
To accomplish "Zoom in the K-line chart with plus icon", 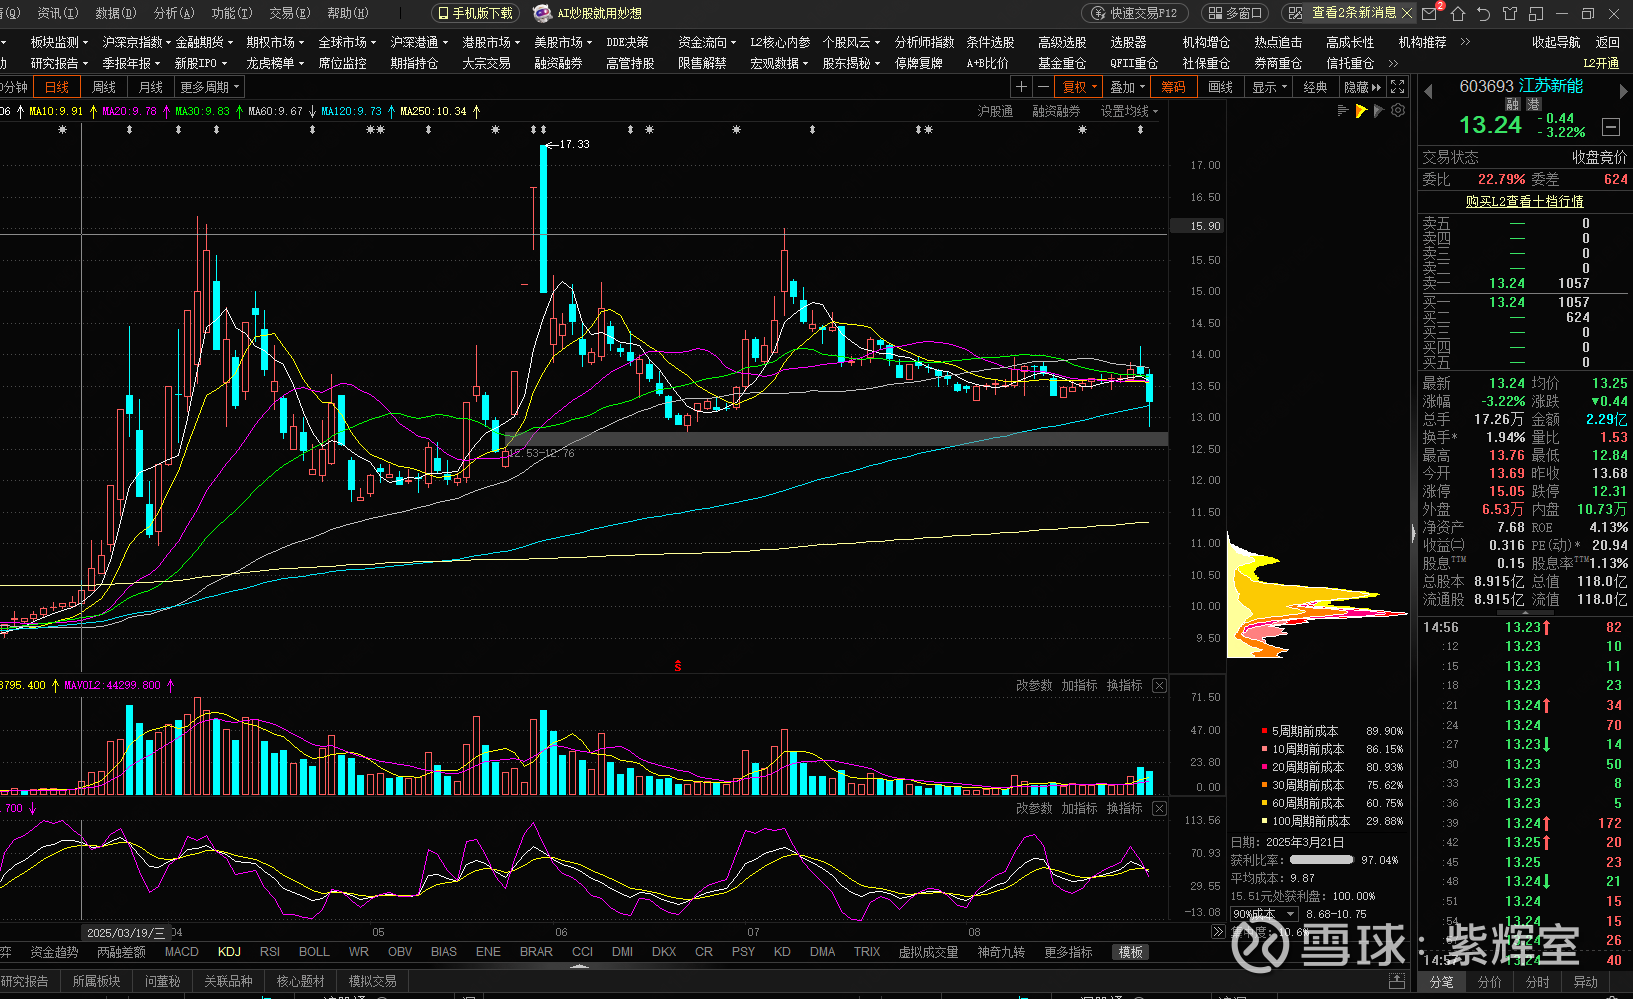I will pos(1021,87).
